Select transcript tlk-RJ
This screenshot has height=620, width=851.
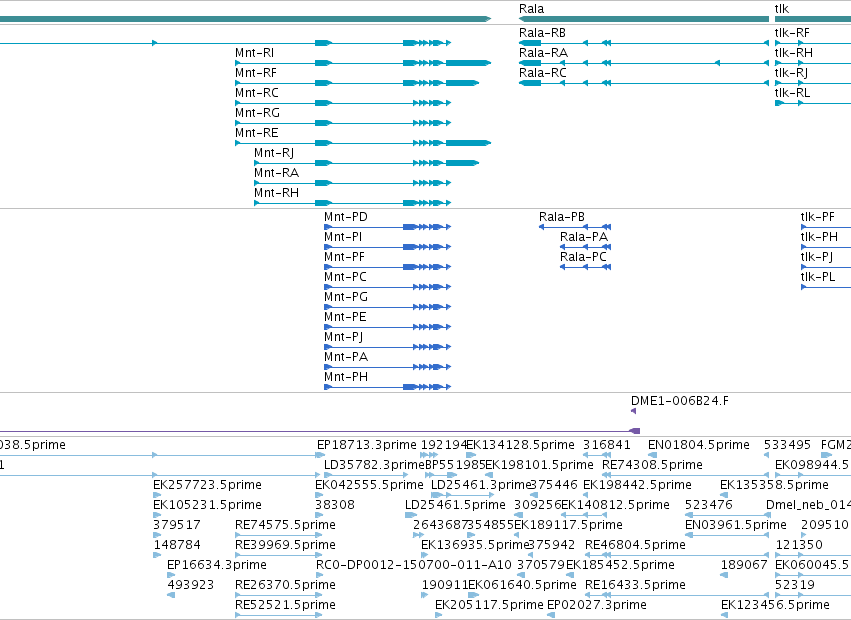click(791, 73)
